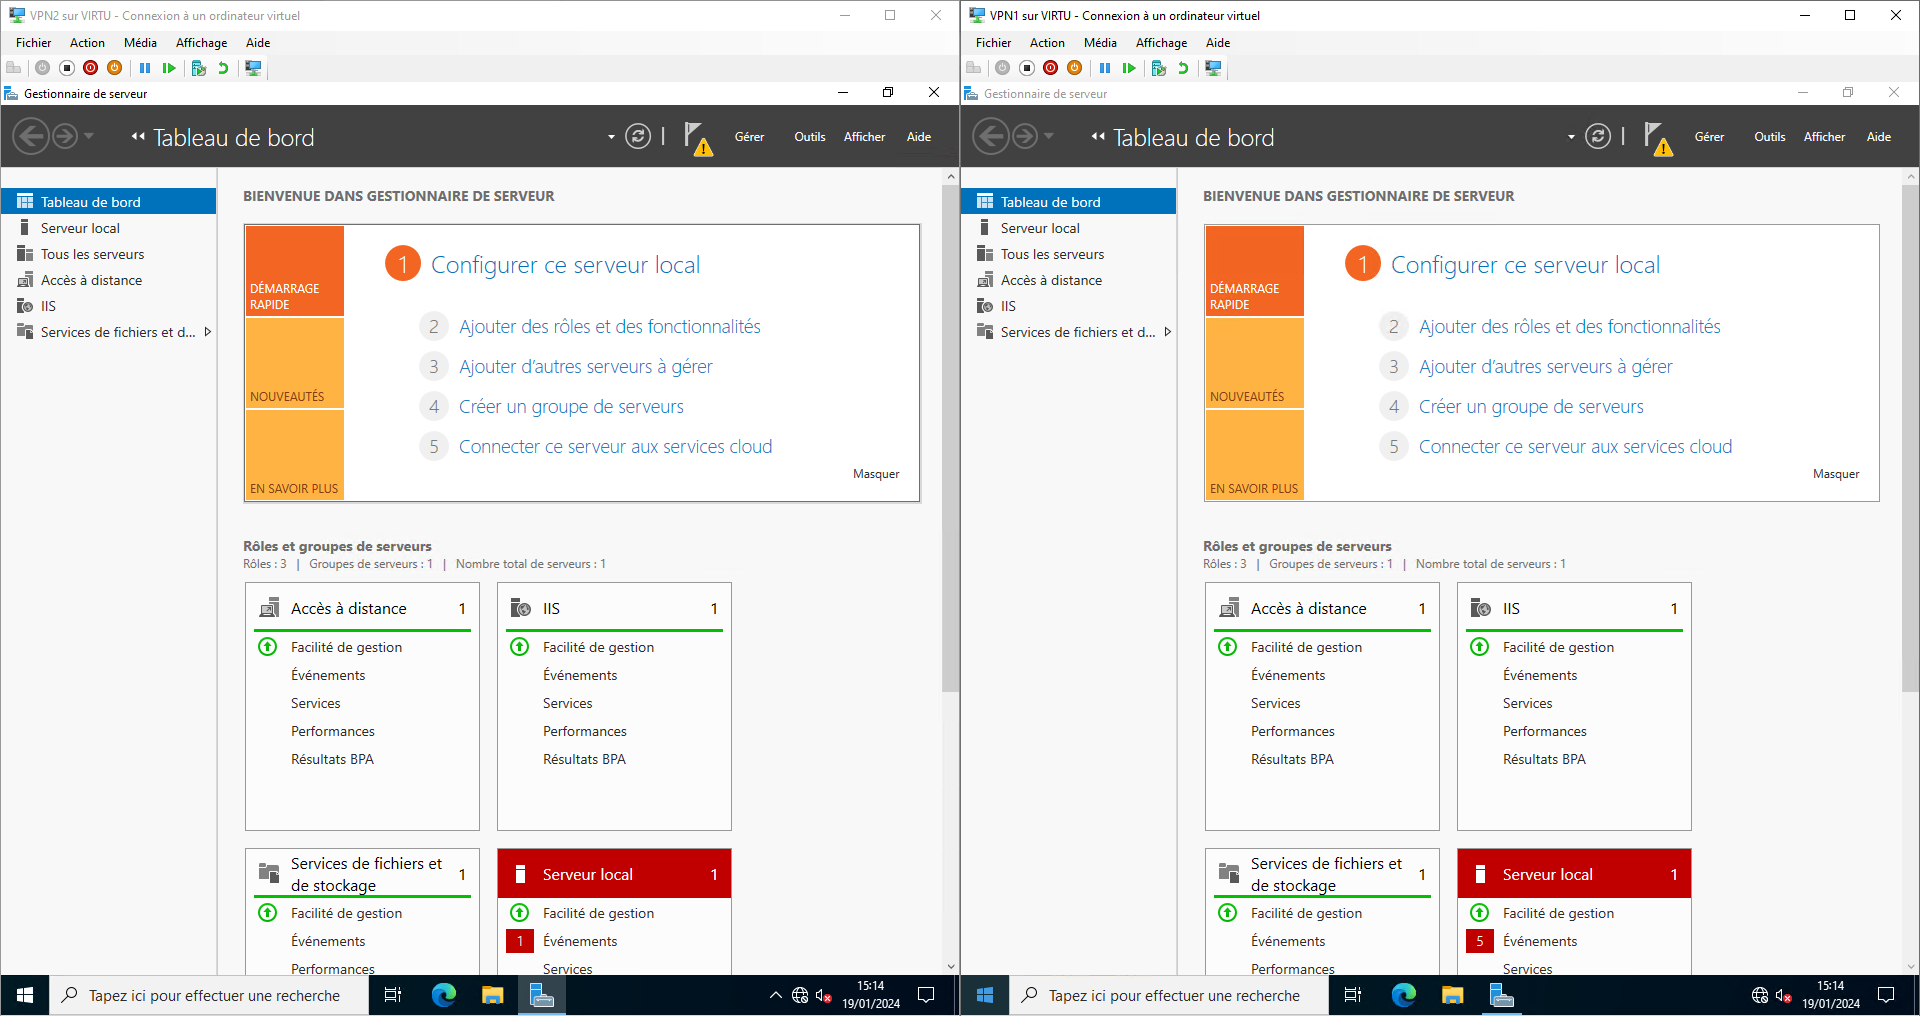The width and height of the screenshot is (1920, 1016).
Task: Pause the VPN2 virtual machine
Action: click(x=145, y=68)
